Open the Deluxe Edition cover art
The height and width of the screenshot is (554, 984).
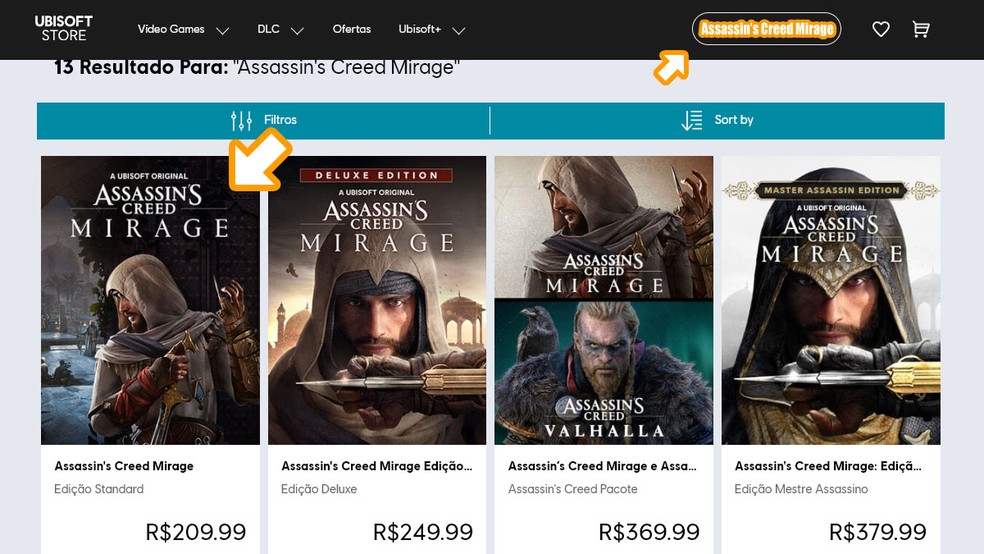377,300
